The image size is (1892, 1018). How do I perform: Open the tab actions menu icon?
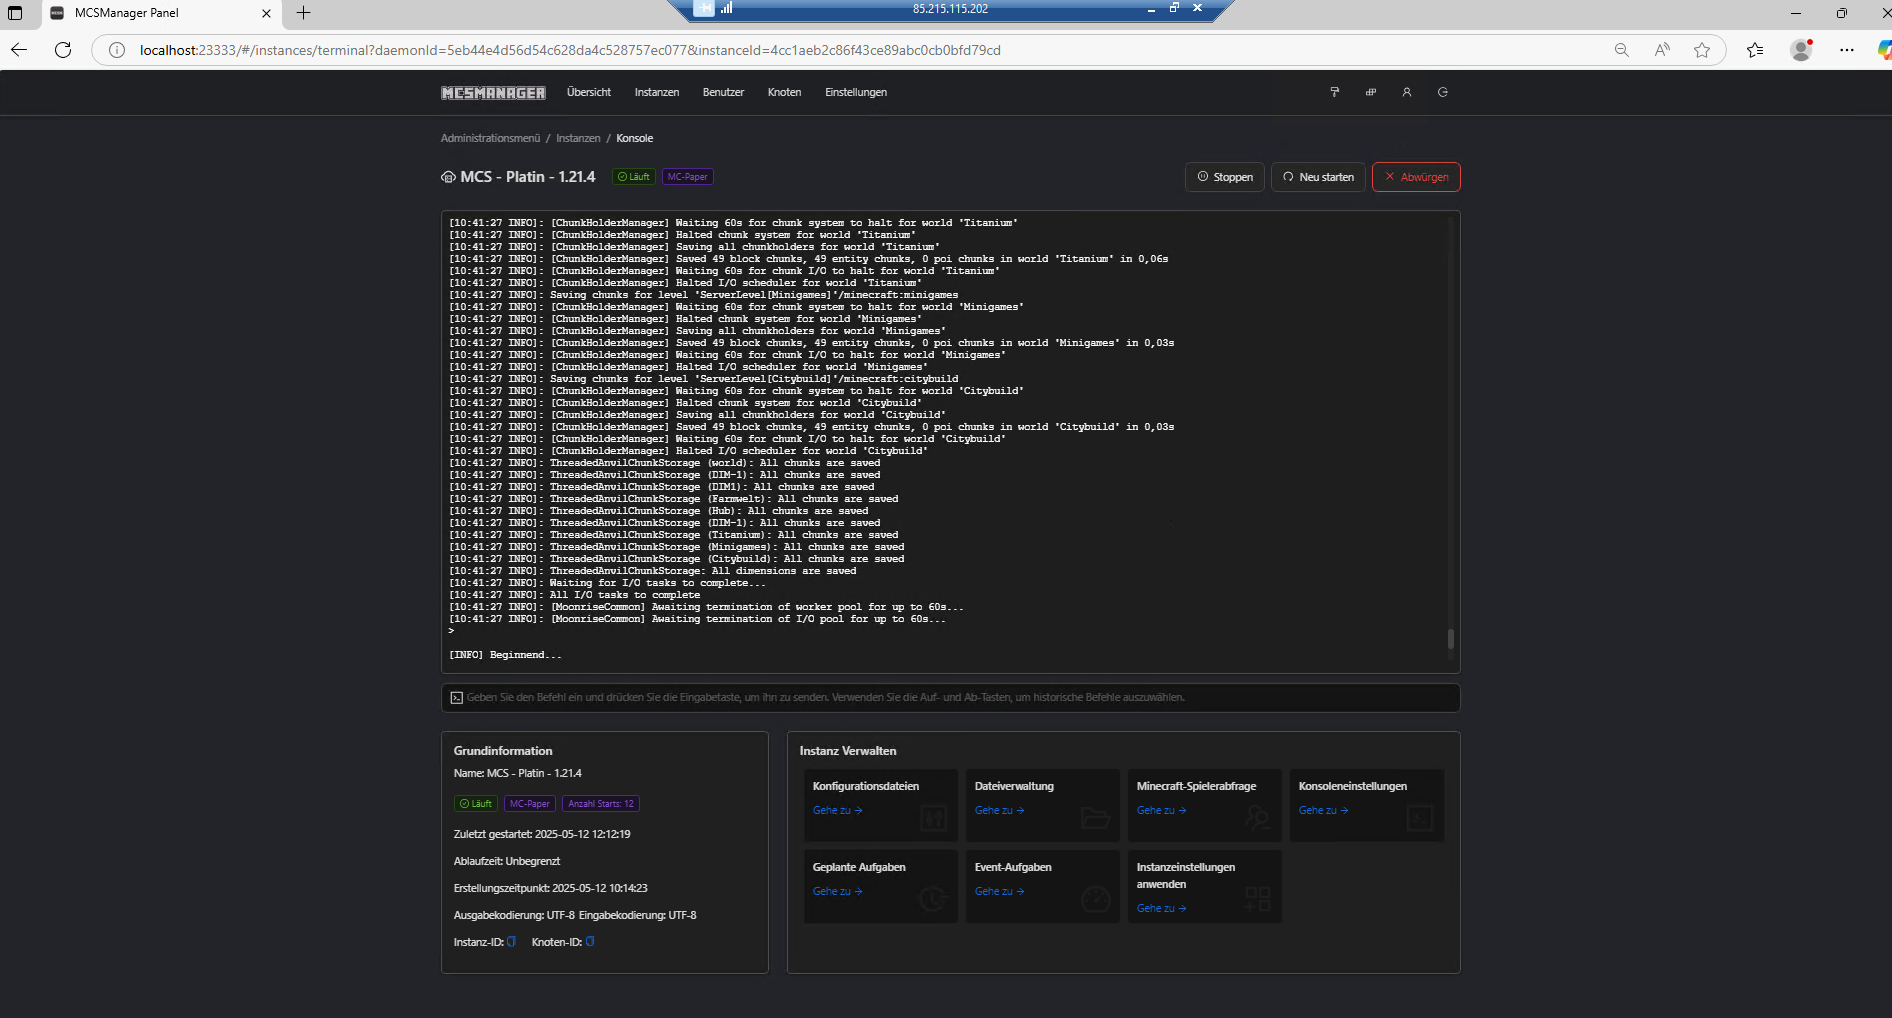[x=15, y=13]
